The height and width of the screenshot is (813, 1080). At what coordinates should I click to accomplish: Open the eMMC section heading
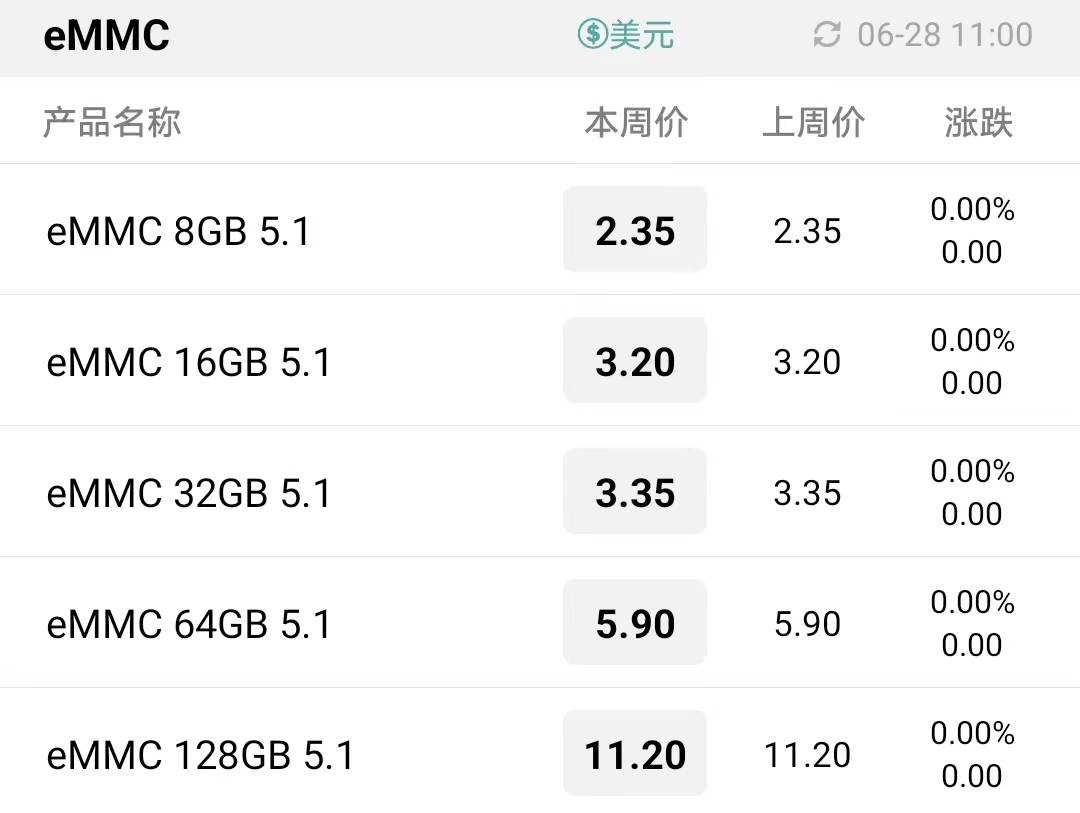(106, 35)
